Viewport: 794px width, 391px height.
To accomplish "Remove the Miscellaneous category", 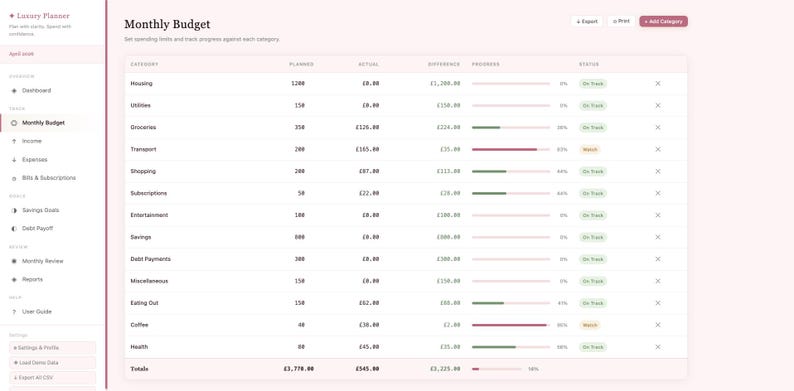I will (x=658, y=281).
